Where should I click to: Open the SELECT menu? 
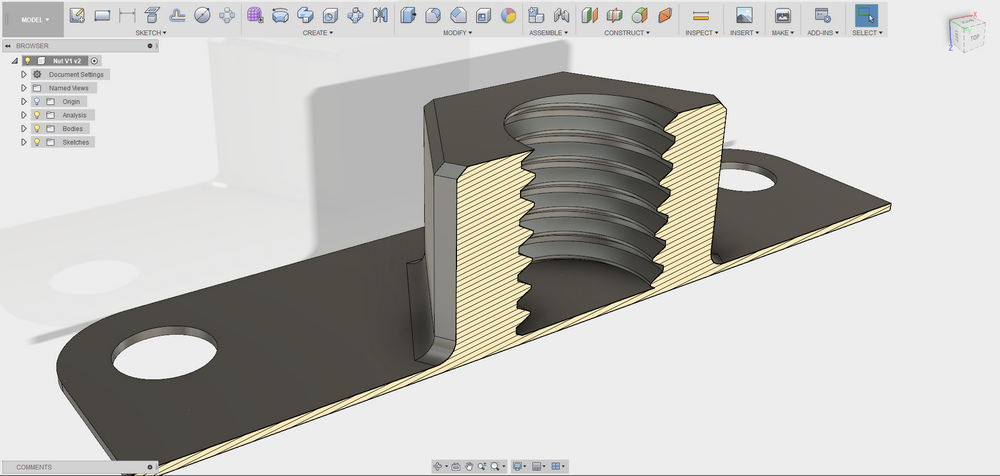[867, 33]
